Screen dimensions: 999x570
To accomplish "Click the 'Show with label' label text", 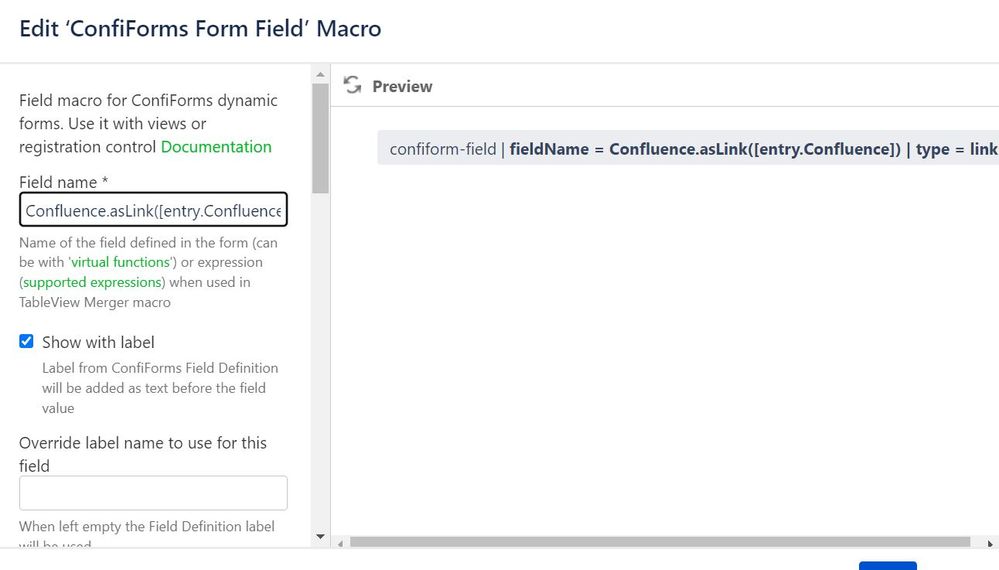I will 98,343.
